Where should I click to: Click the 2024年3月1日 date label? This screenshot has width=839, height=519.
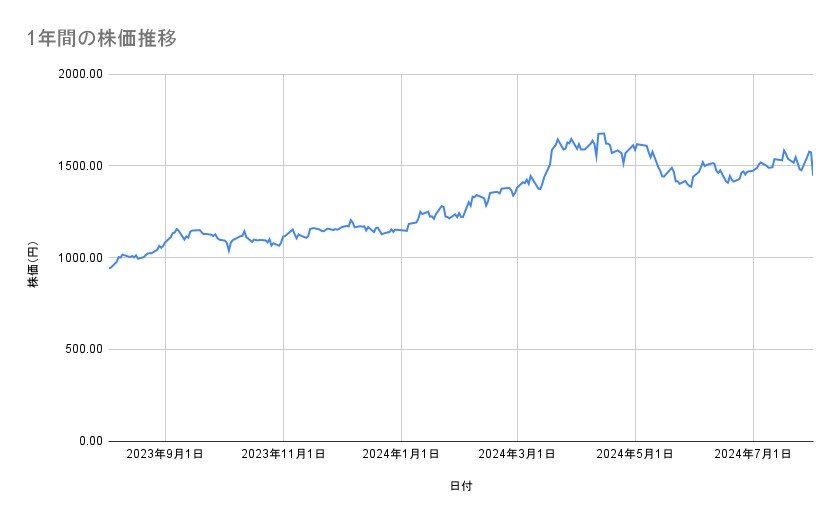(518, 454)
